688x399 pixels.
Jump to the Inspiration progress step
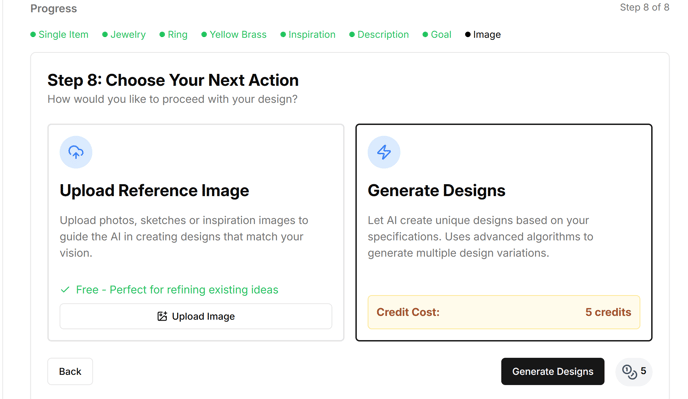pos(308,35)
